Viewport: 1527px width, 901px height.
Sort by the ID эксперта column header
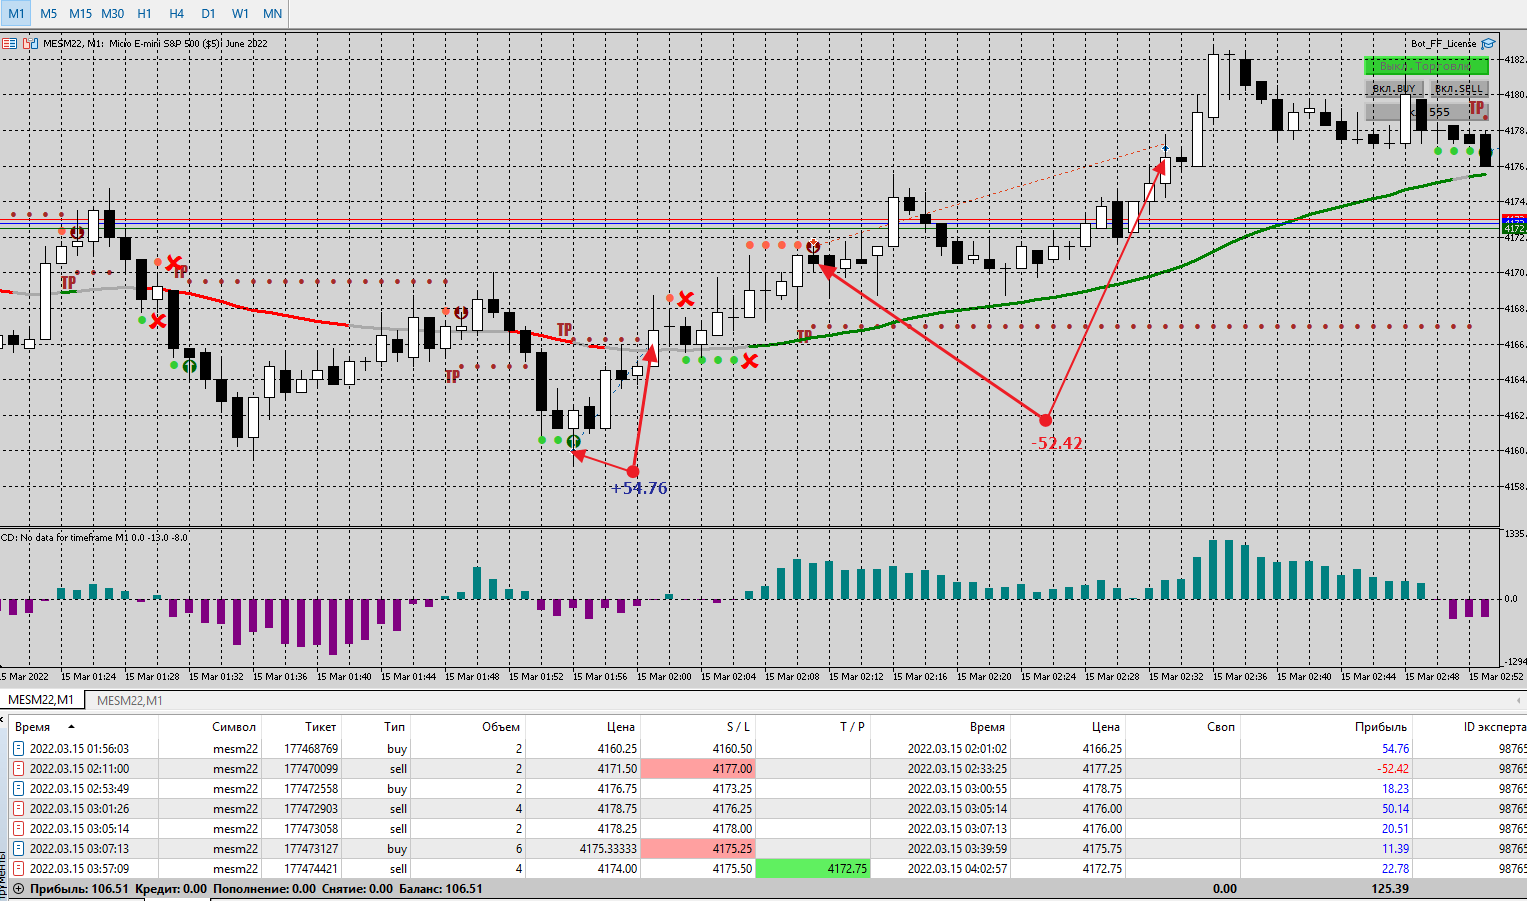1495,727
